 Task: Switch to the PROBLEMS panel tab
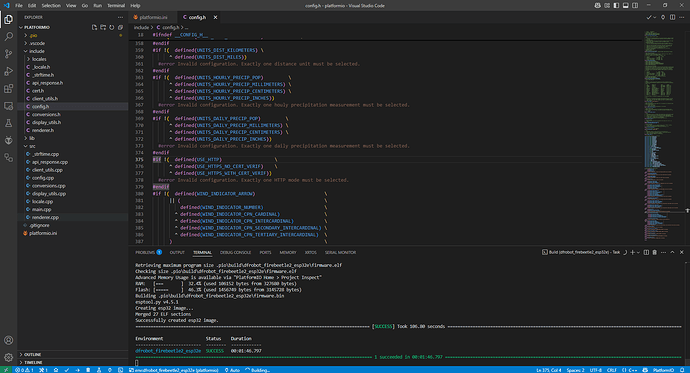tap(148, 252)
